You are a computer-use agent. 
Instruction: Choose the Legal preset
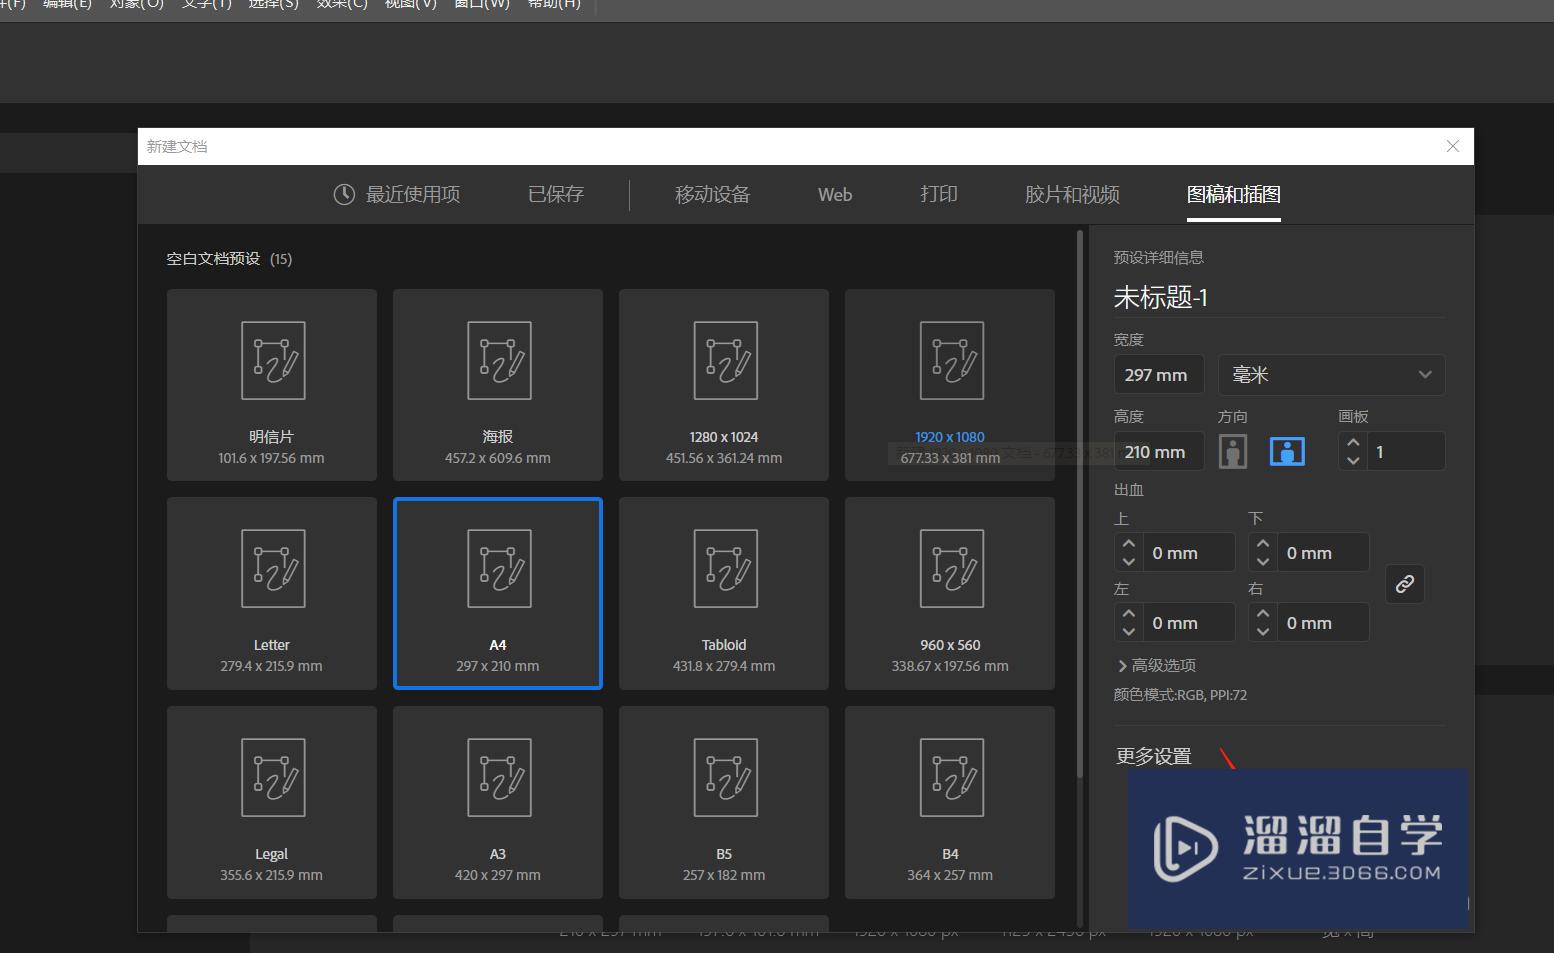click(272, 802)
